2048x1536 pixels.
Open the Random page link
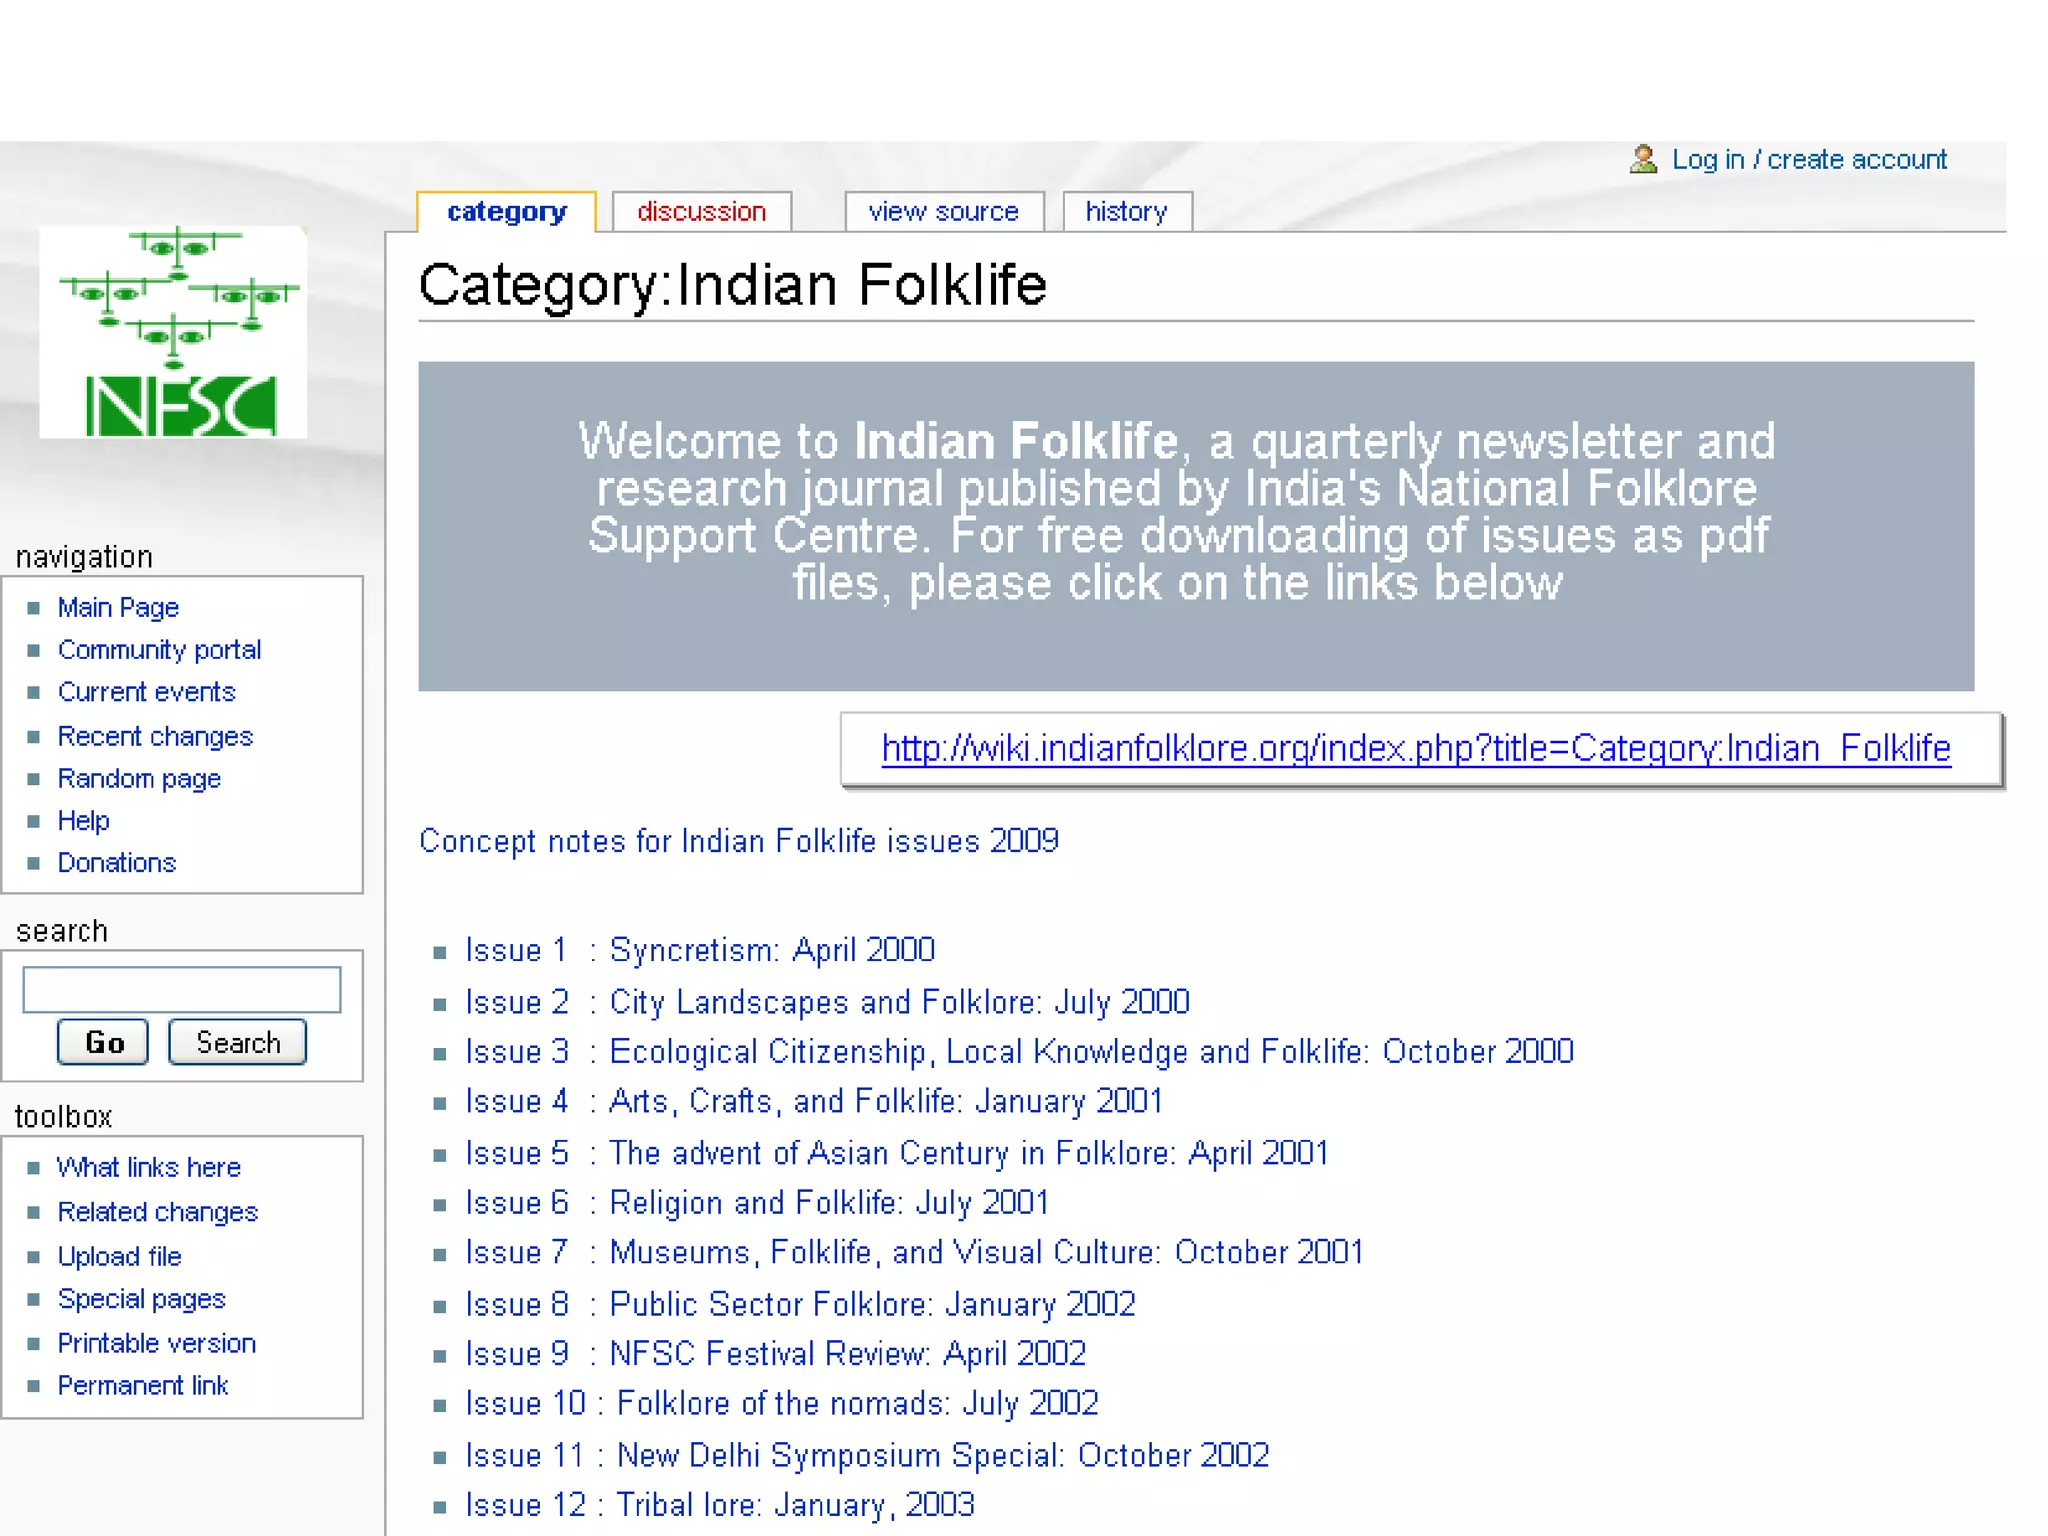[139, 778]
